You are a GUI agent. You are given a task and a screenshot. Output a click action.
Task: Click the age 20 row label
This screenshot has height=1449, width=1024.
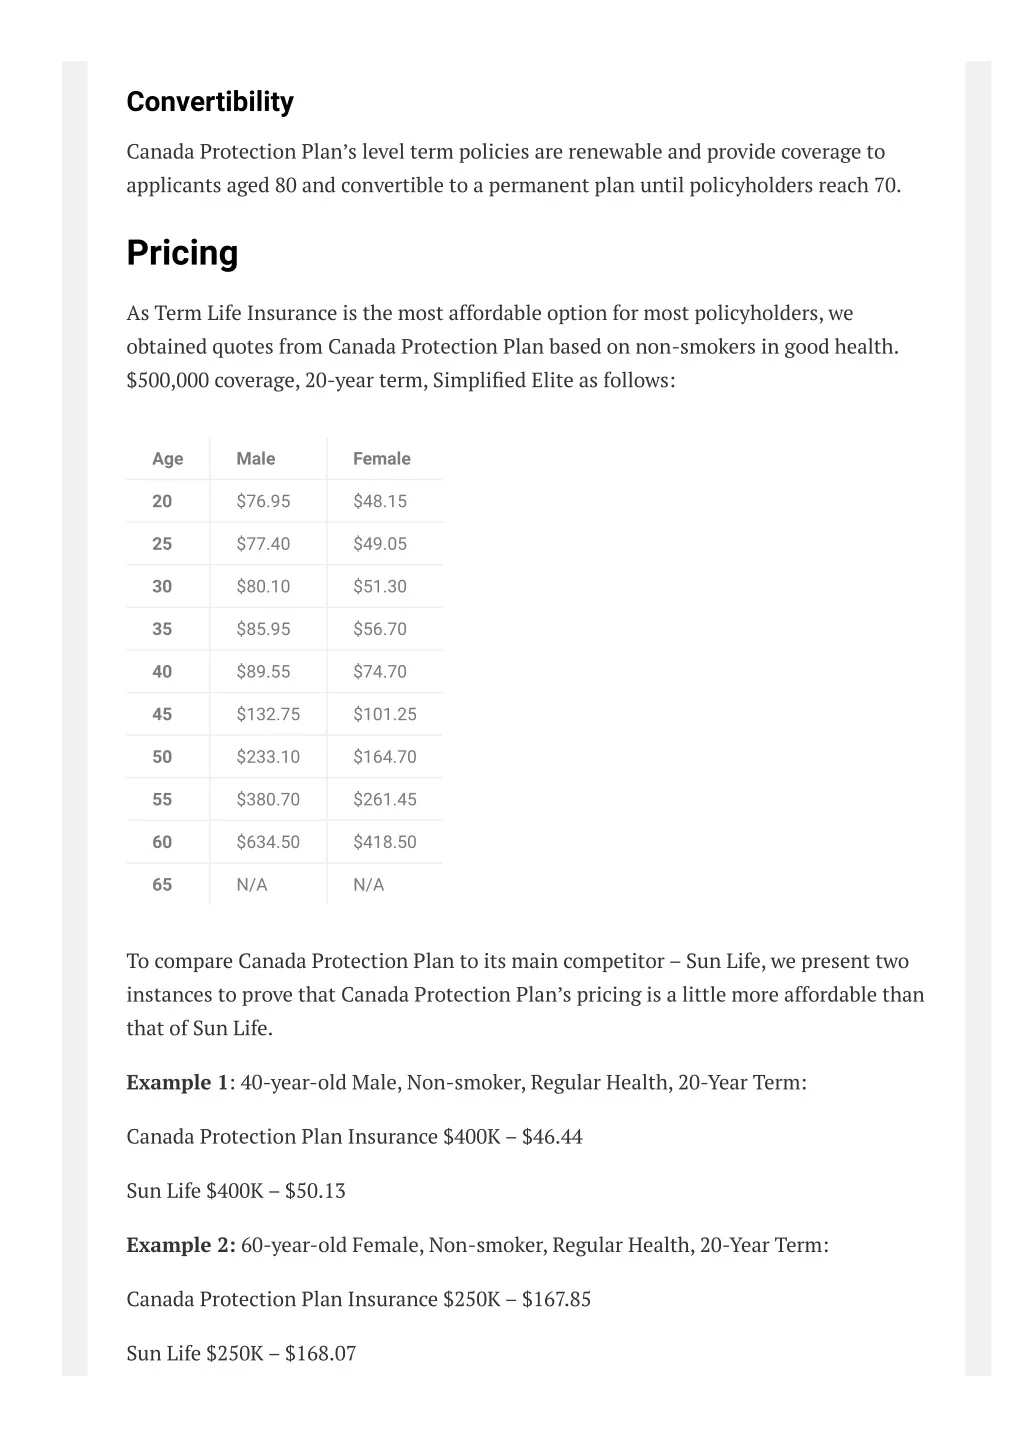pyautogui.click(x=162, y=501)
